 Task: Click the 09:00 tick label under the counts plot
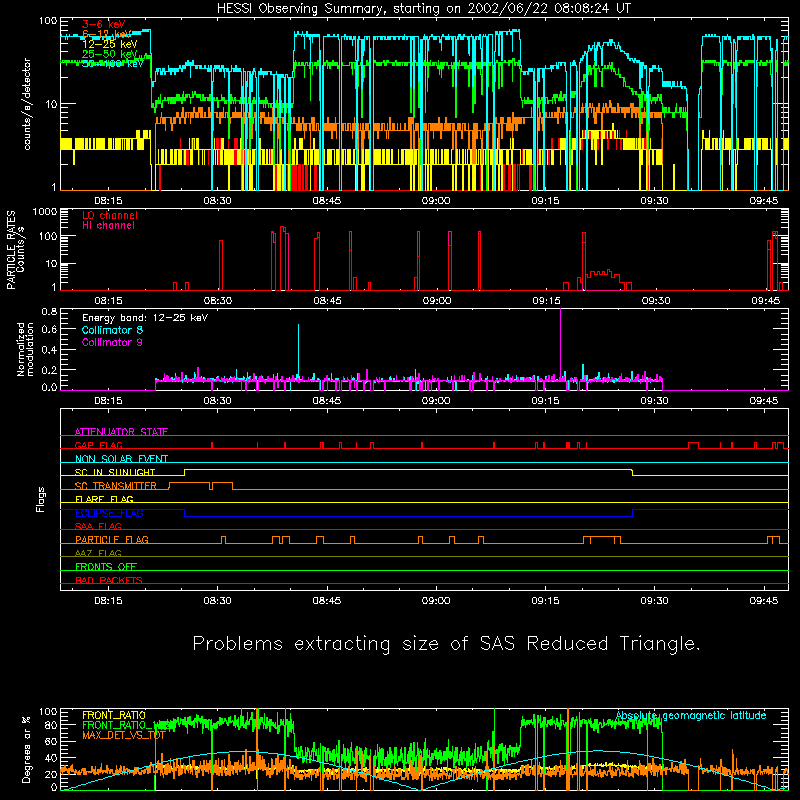[x=436, y=201]
